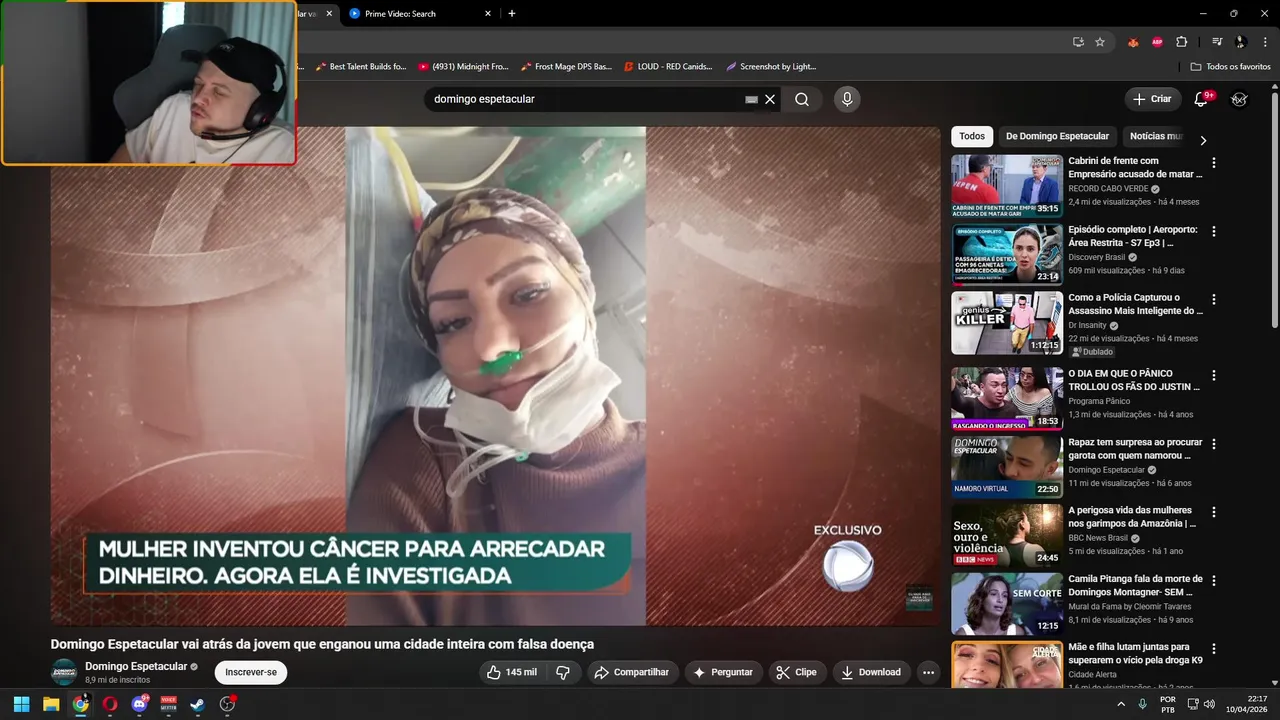Image resolution: width=1280 pixels, height=720 pixels.
Task: Open options for Aeroporto Área Restrita video
Action: [1214, 231]
